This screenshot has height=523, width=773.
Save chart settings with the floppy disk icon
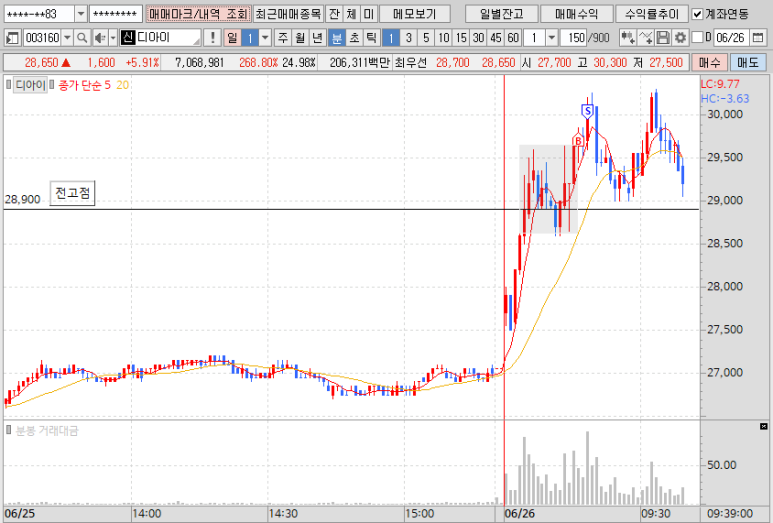tap(663, 38)
